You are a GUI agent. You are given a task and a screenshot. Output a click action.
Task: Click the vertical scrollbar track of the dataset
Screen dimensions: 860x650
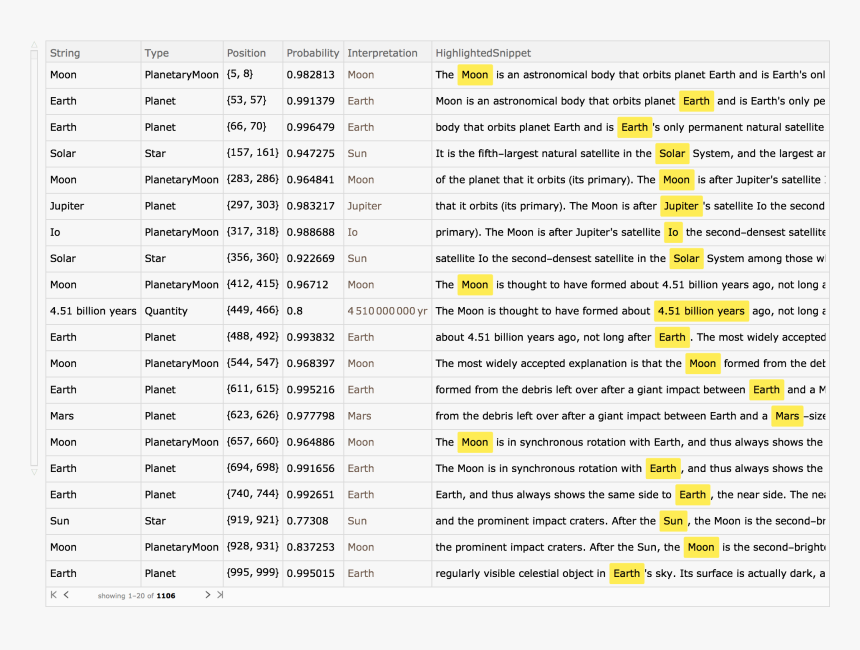click(x=34, y=258)
